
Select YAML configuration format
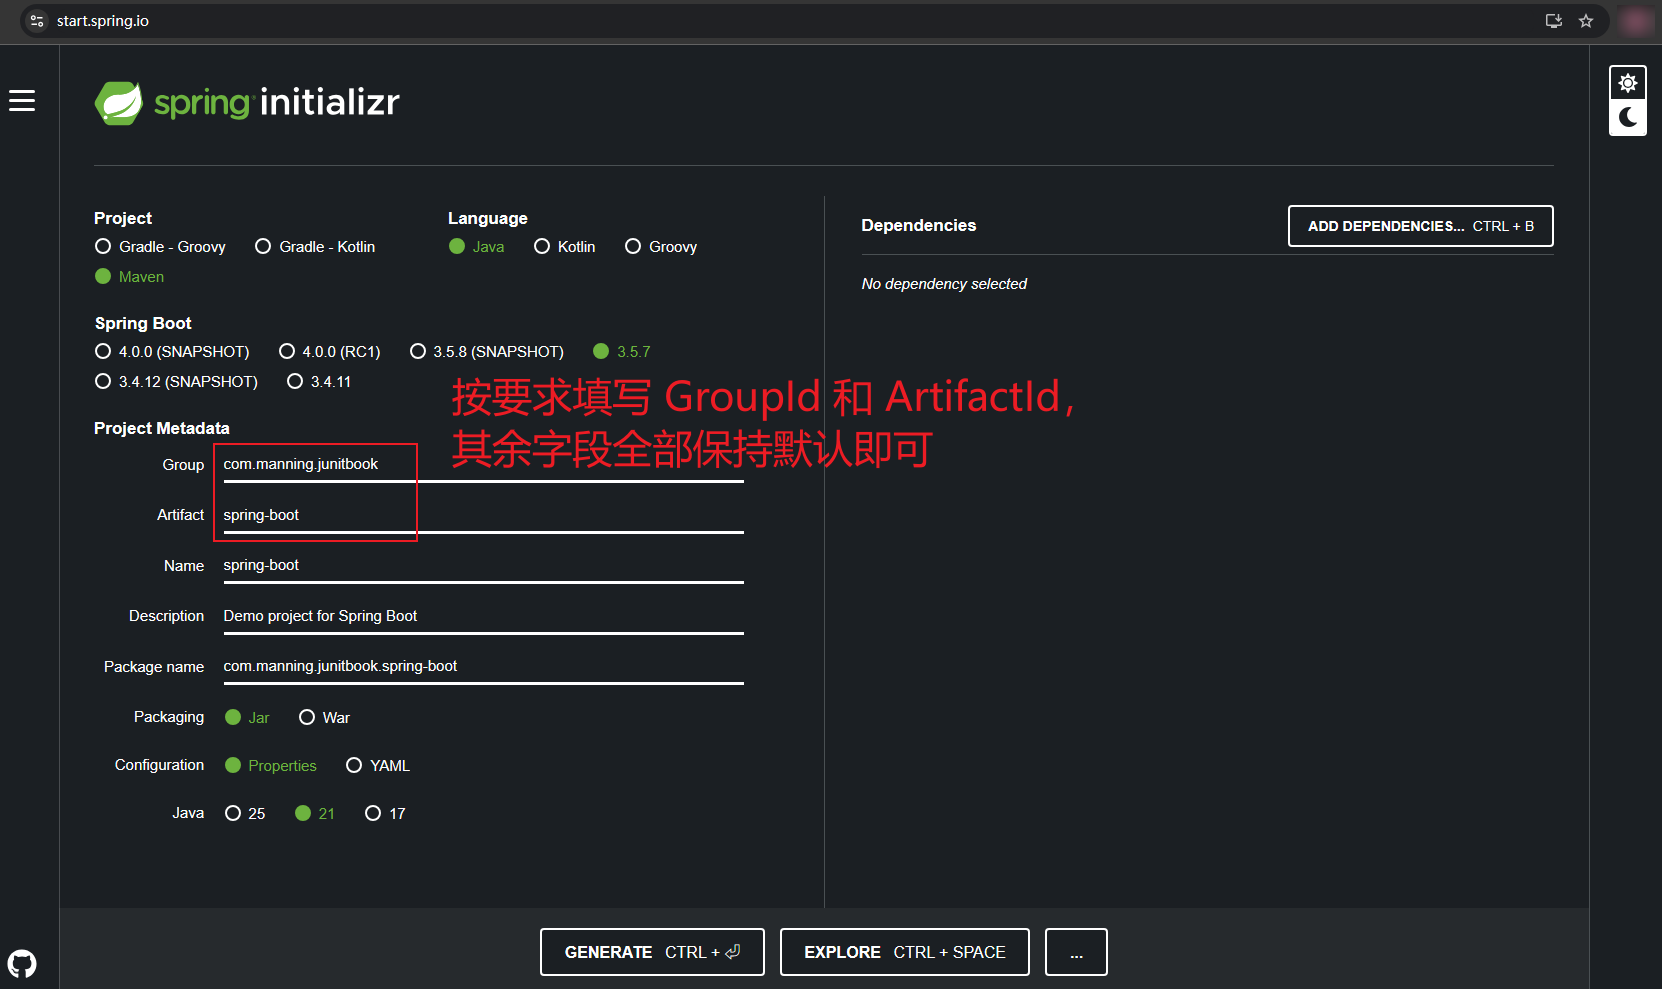tap(378, 766)
